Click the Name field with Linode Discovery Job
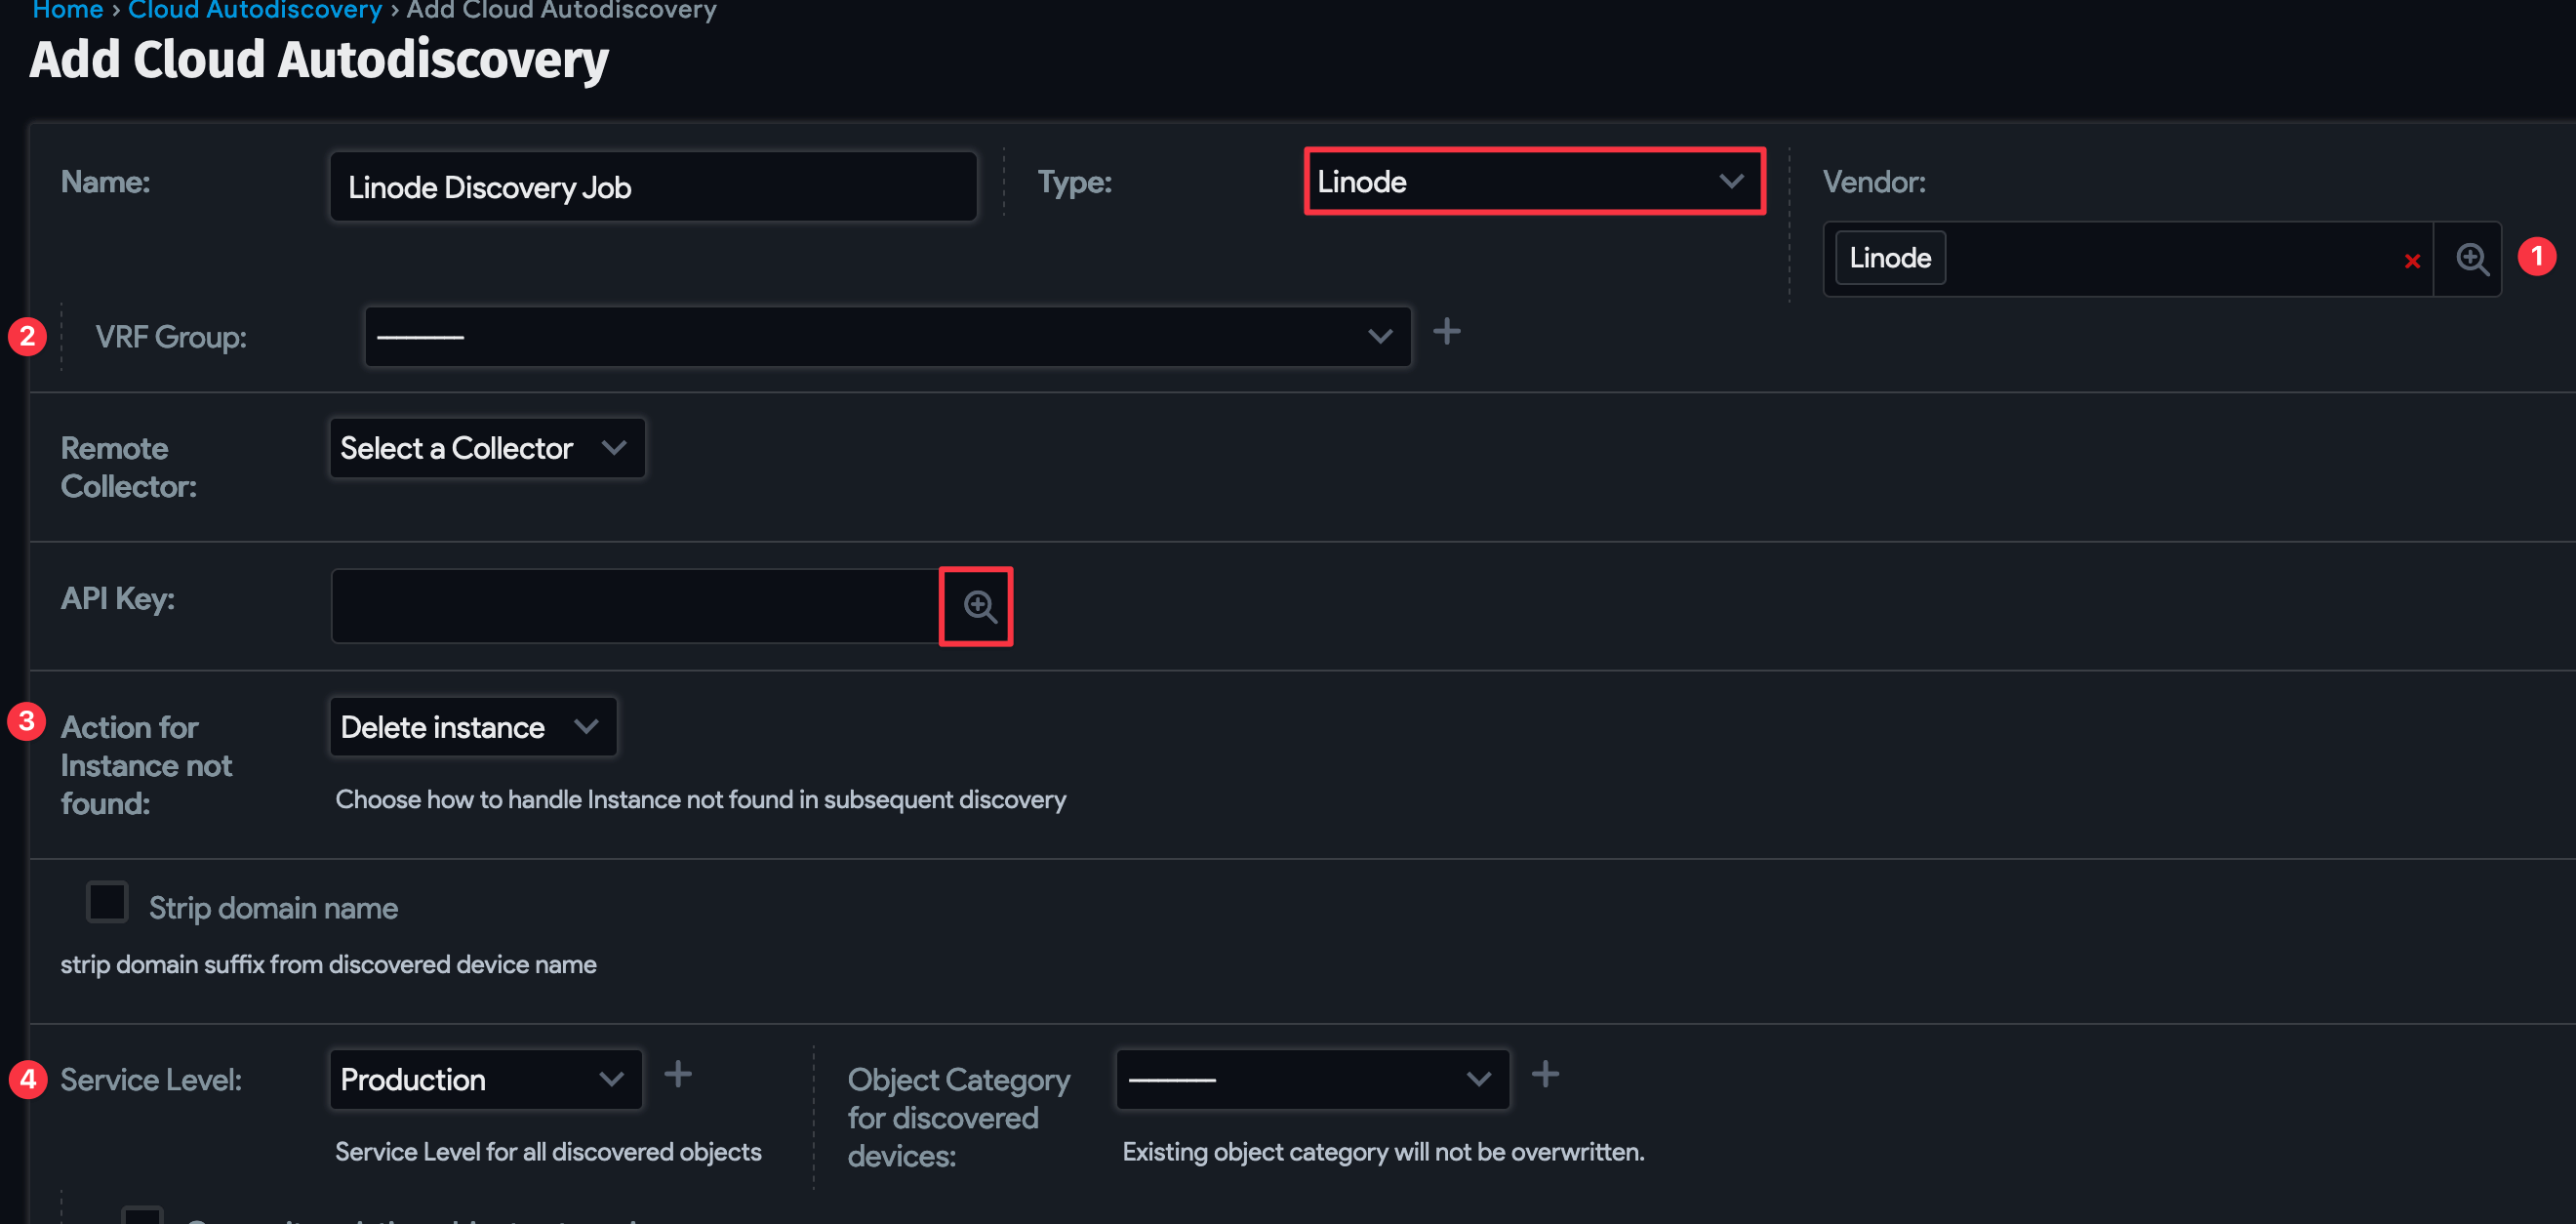This screenshot has height=1224, width=2576. 652,187
